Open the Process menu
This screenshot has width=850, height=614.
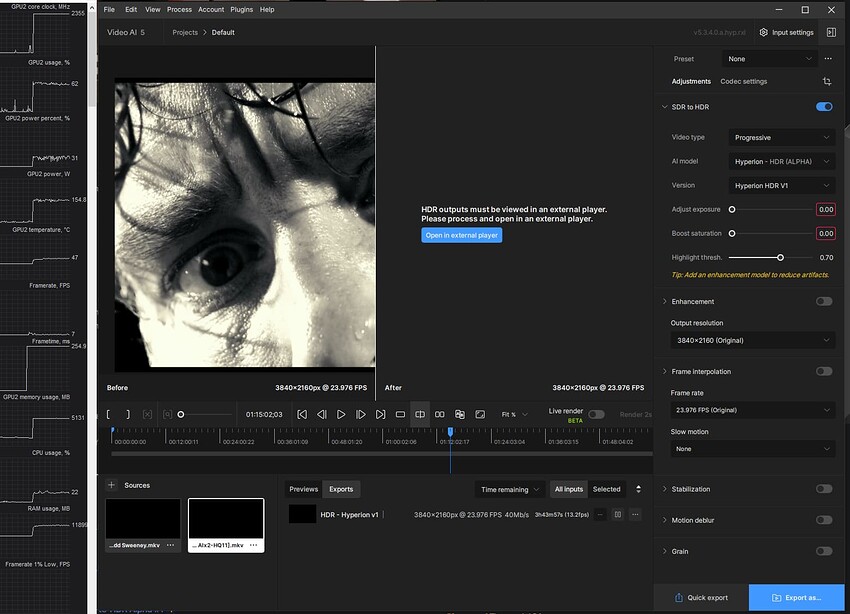click(179, 9)
